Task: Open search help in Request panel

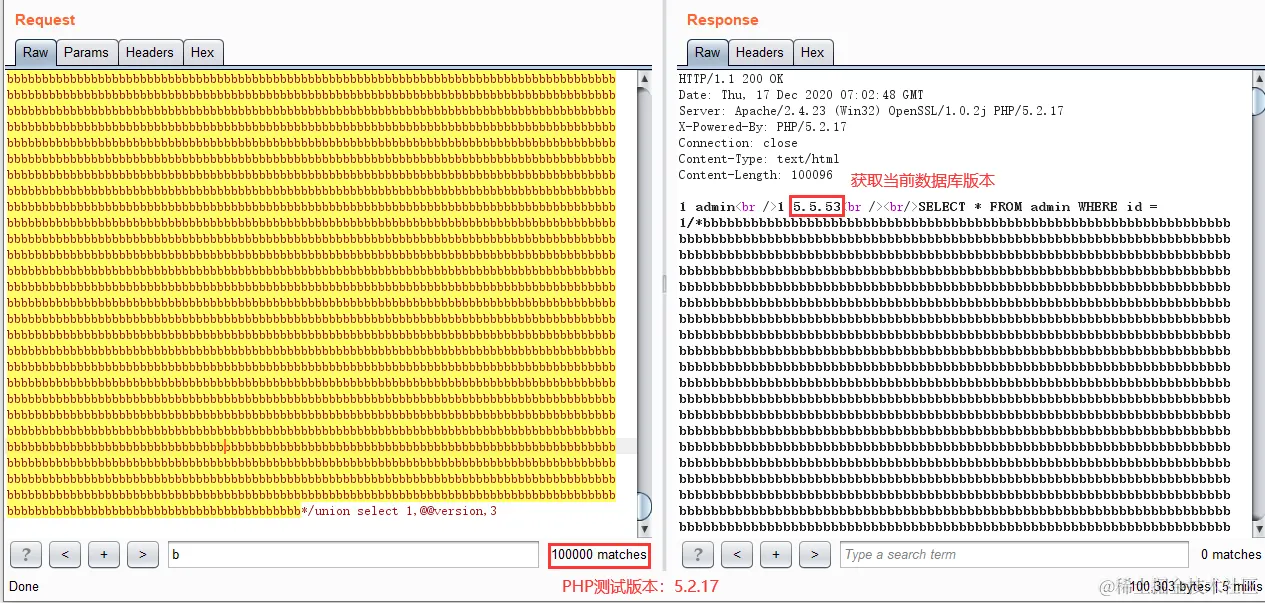Action: [26, 554]
